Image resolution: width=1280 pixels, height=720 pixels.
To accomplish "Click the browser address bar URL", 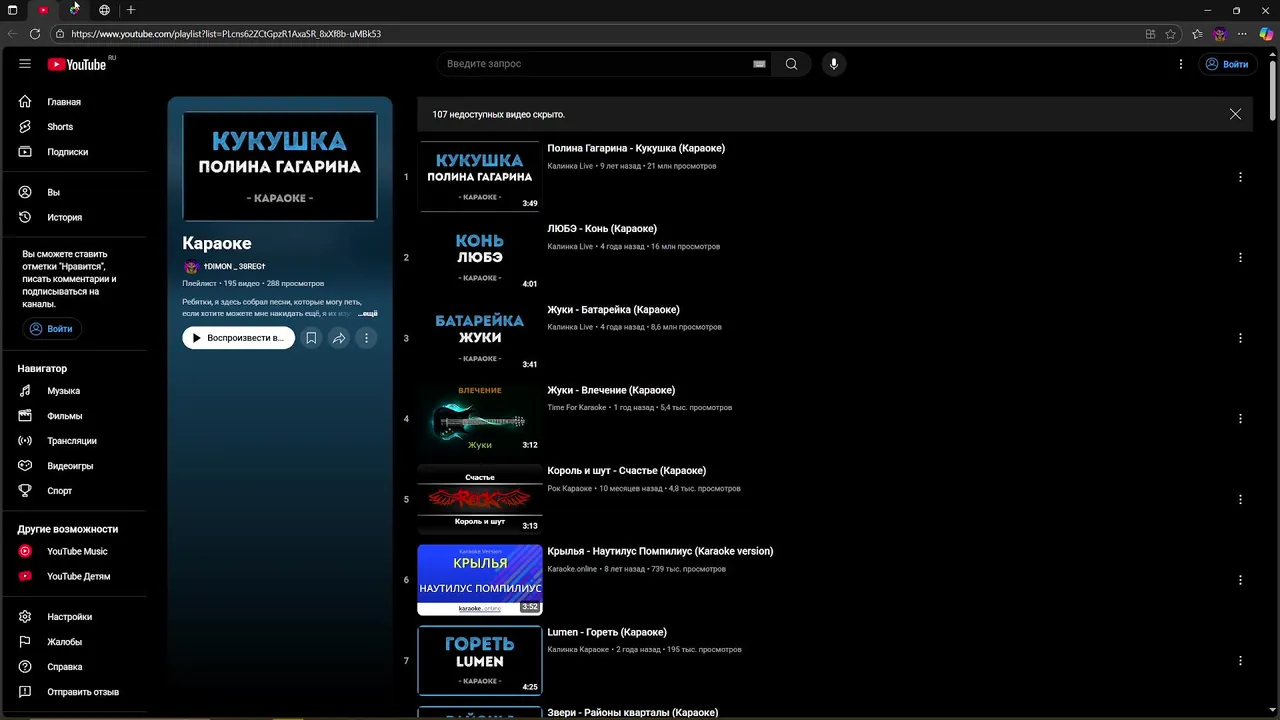I will [226, 34].
